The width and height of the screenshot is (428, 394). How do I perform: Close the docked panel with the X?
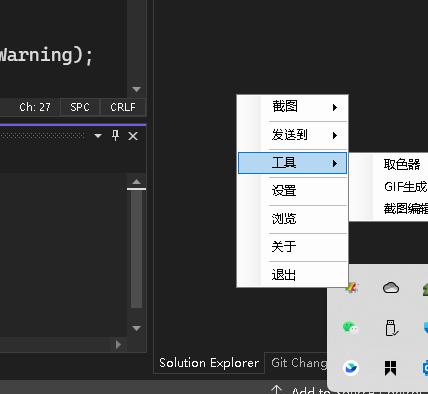point(133,136)
